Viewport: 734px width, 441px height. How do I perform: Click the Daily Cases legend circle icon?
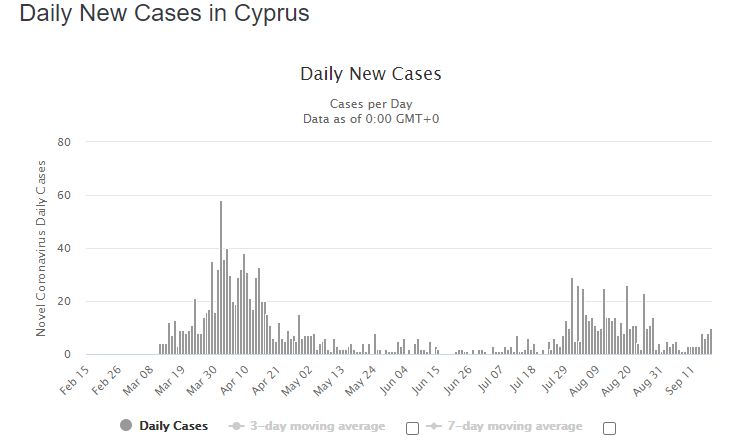126,426
